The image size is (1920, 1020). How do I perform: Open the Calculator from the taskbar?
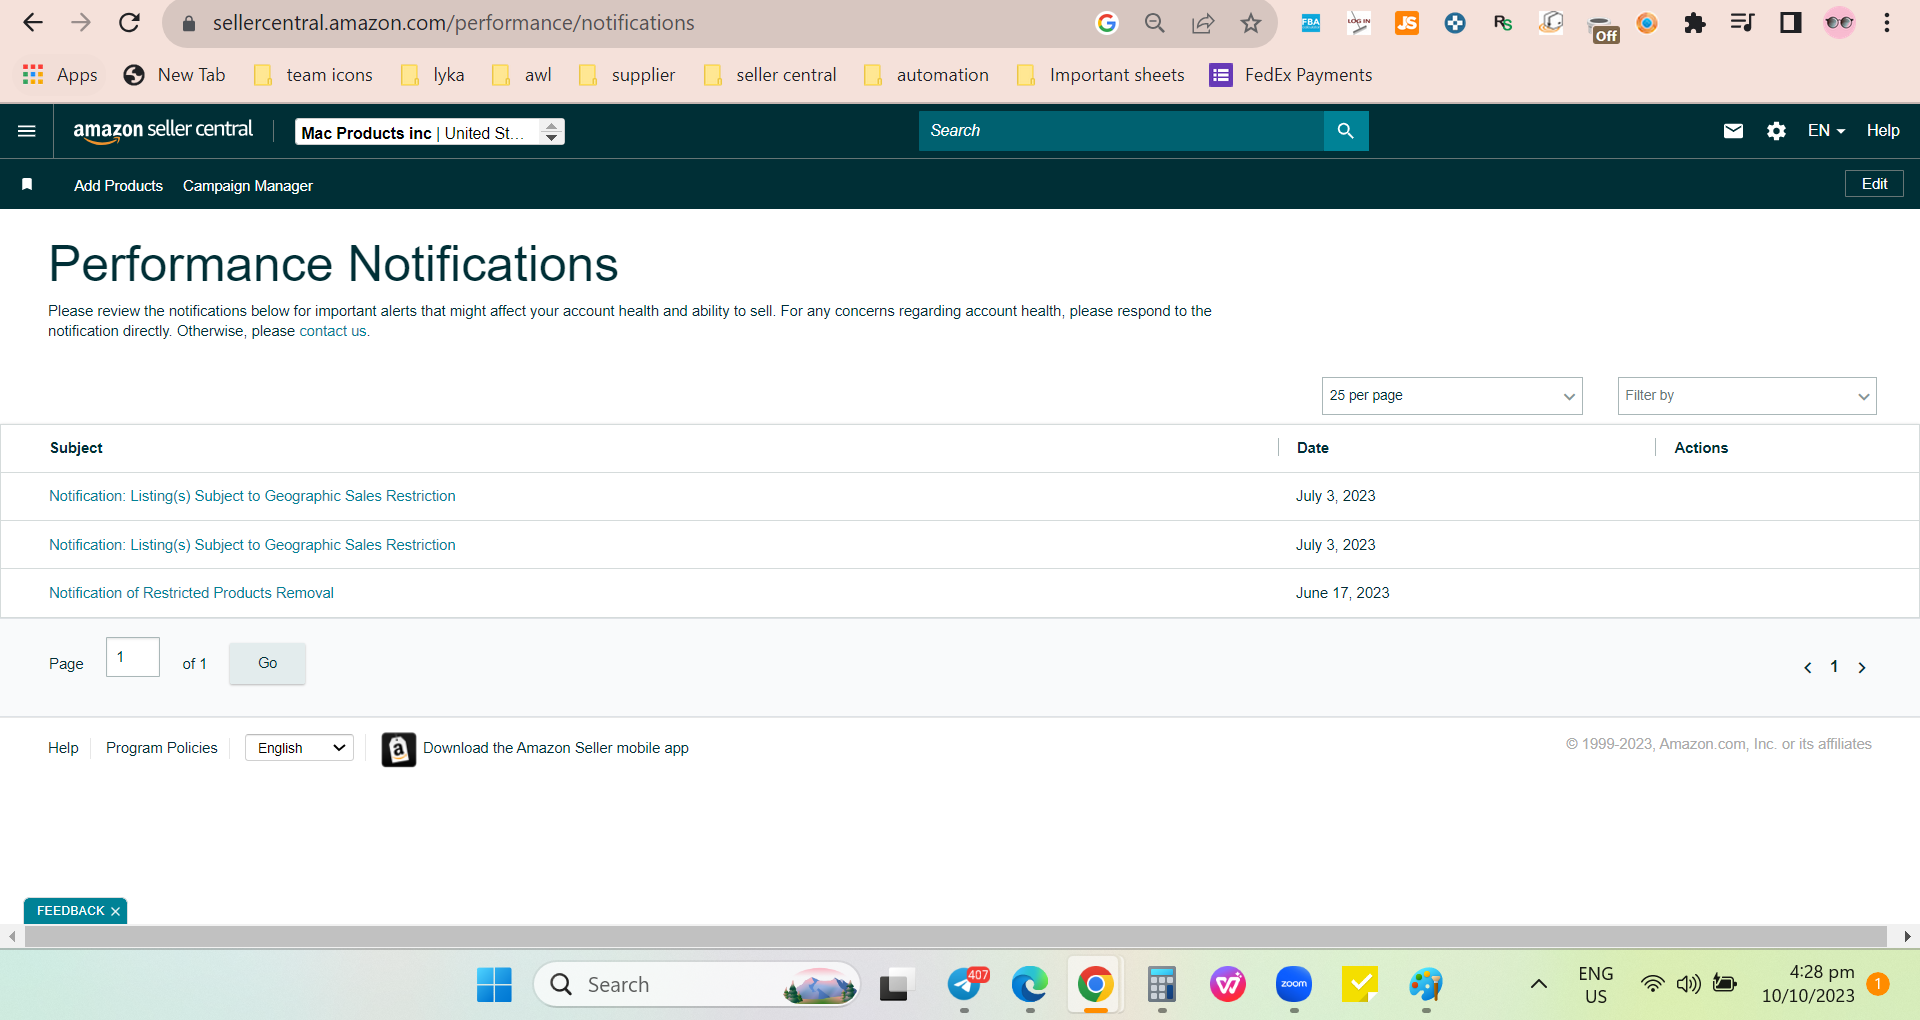pos(1161,985)
